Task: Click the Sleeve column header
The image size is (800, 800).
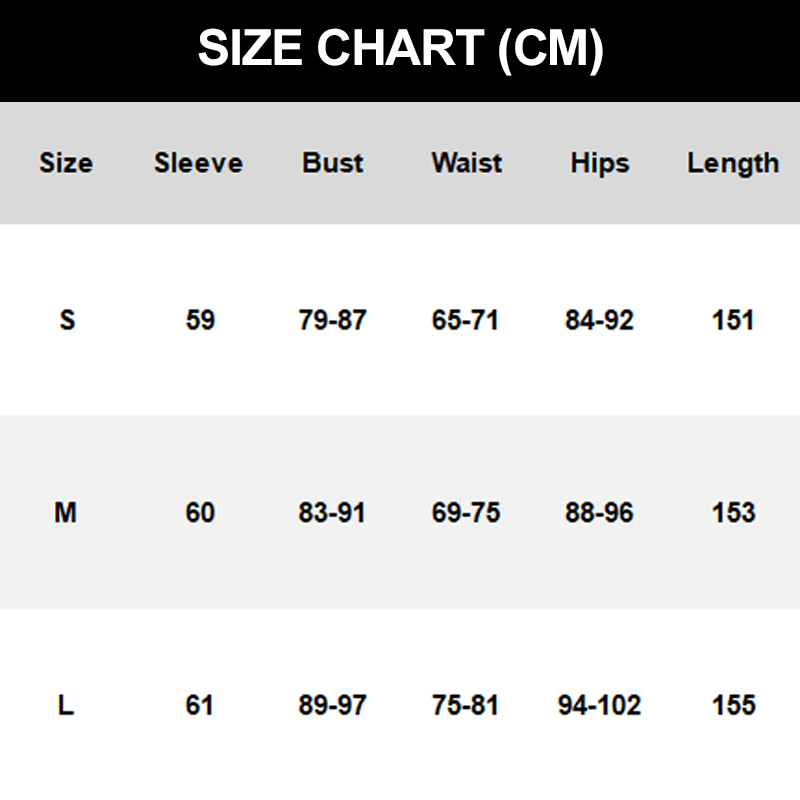Action: click(x=198, y=163)
